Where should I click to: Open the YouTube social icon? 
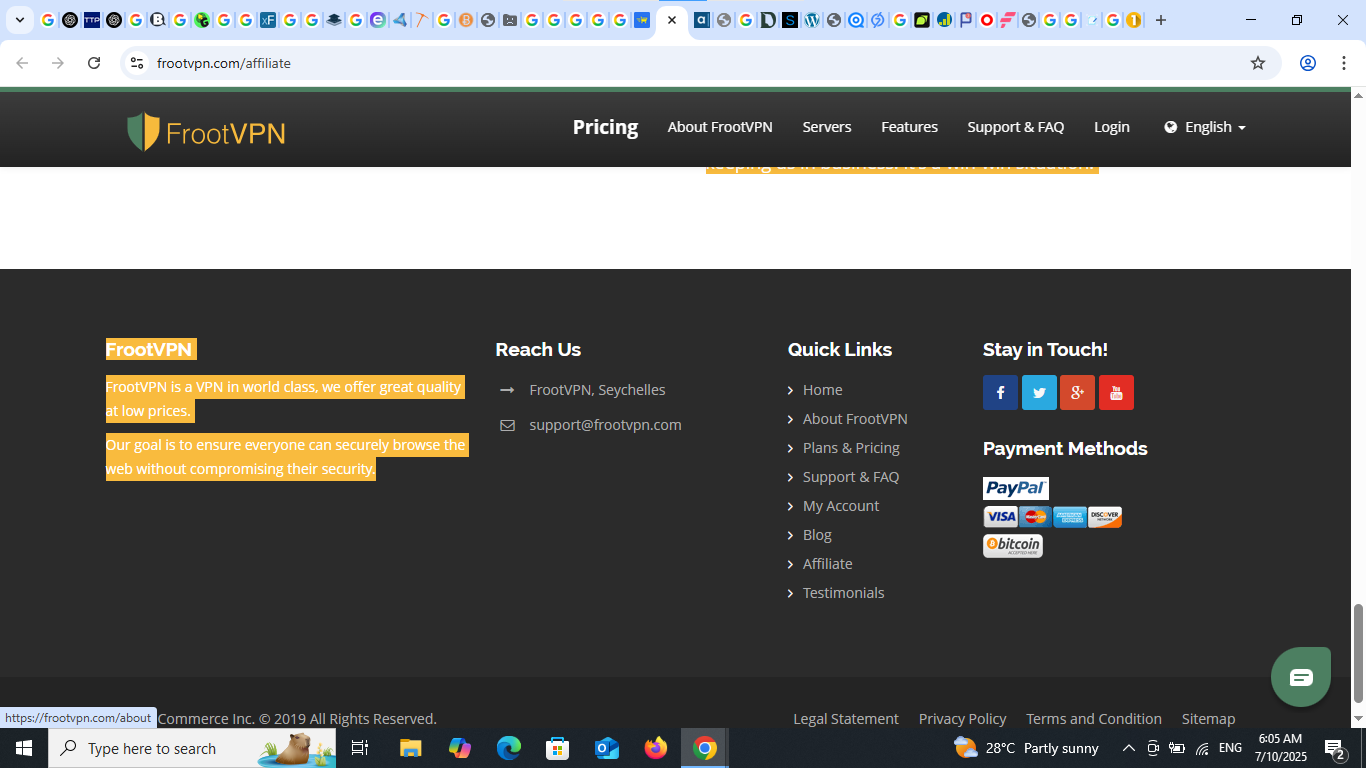[x=1116, y=392]
